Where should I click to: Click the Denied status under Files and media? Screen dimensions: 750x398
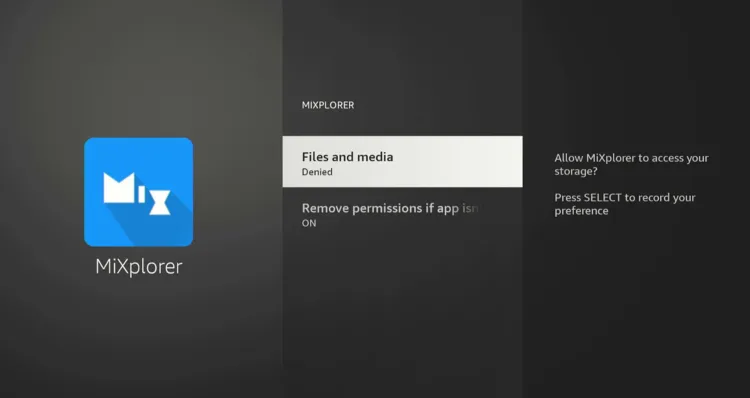click(x=317, y=172)
